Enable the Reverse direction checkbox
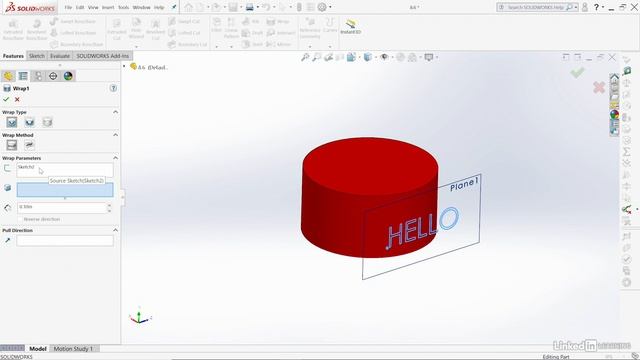Screen dimensions: 640x360 [x=20, y=219]
